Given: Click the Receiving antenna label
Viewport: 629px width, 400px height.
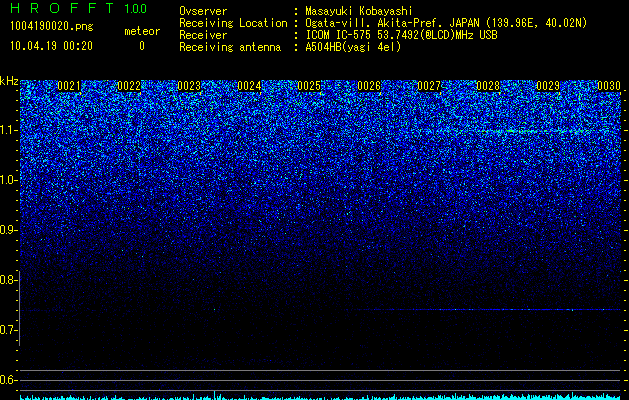Looking at the screenshot, I should point(230,47).
